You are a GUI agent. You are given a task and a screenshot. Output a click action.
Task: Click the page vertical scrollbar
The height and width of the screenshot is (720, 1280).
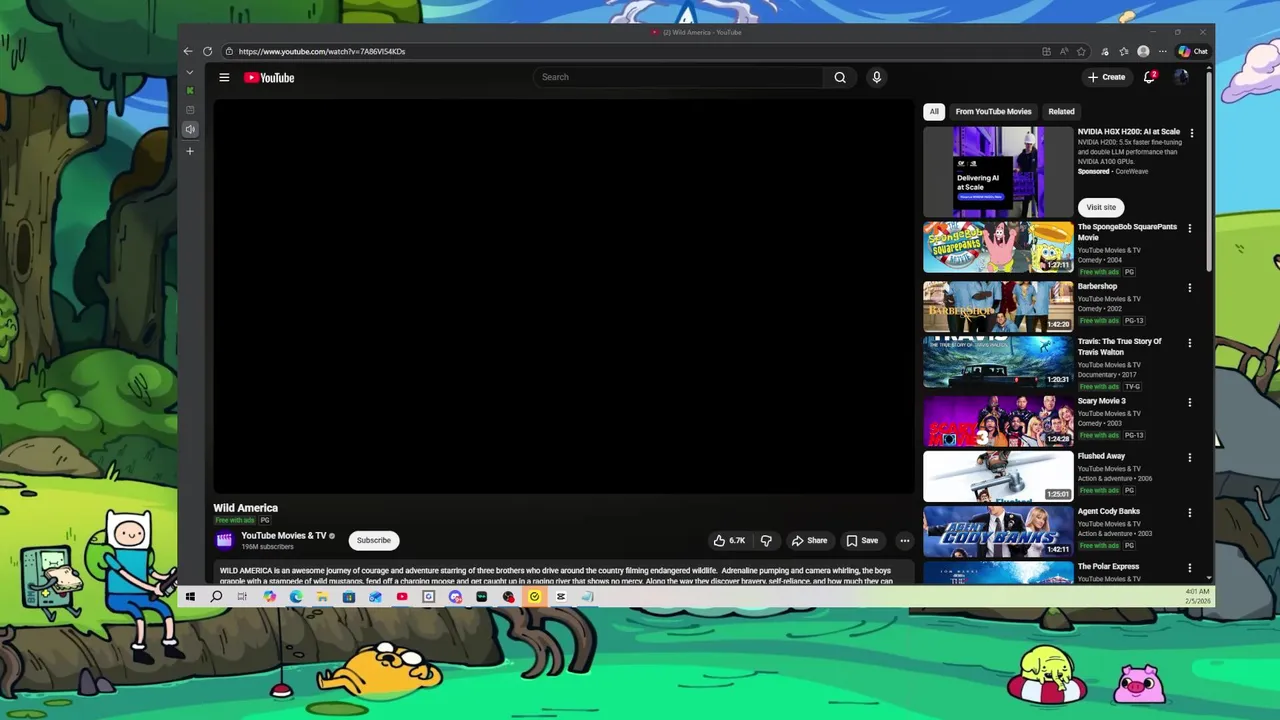[1209, 170]
